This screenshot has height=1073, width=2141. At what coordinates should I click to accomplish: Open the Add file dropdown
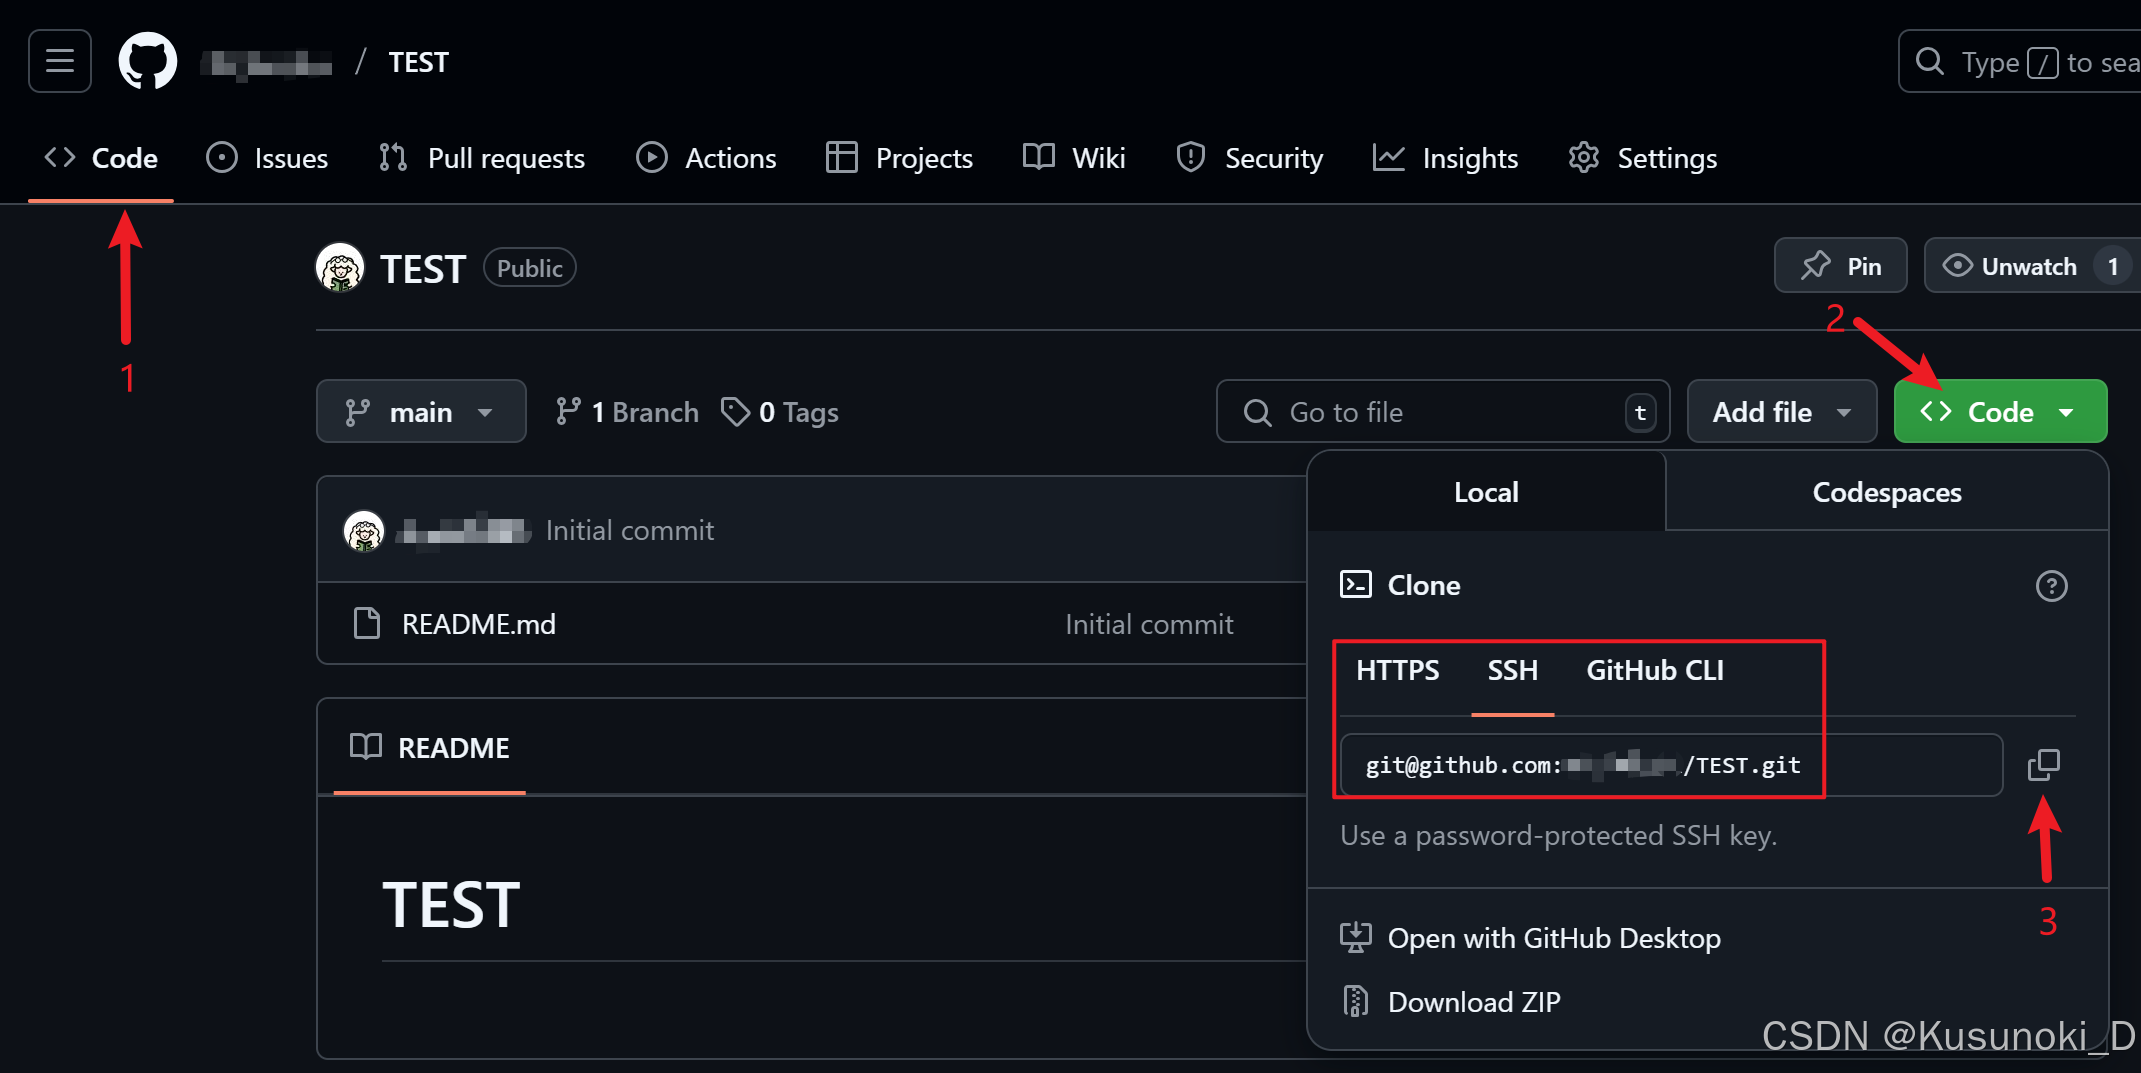coord(1782,411)
